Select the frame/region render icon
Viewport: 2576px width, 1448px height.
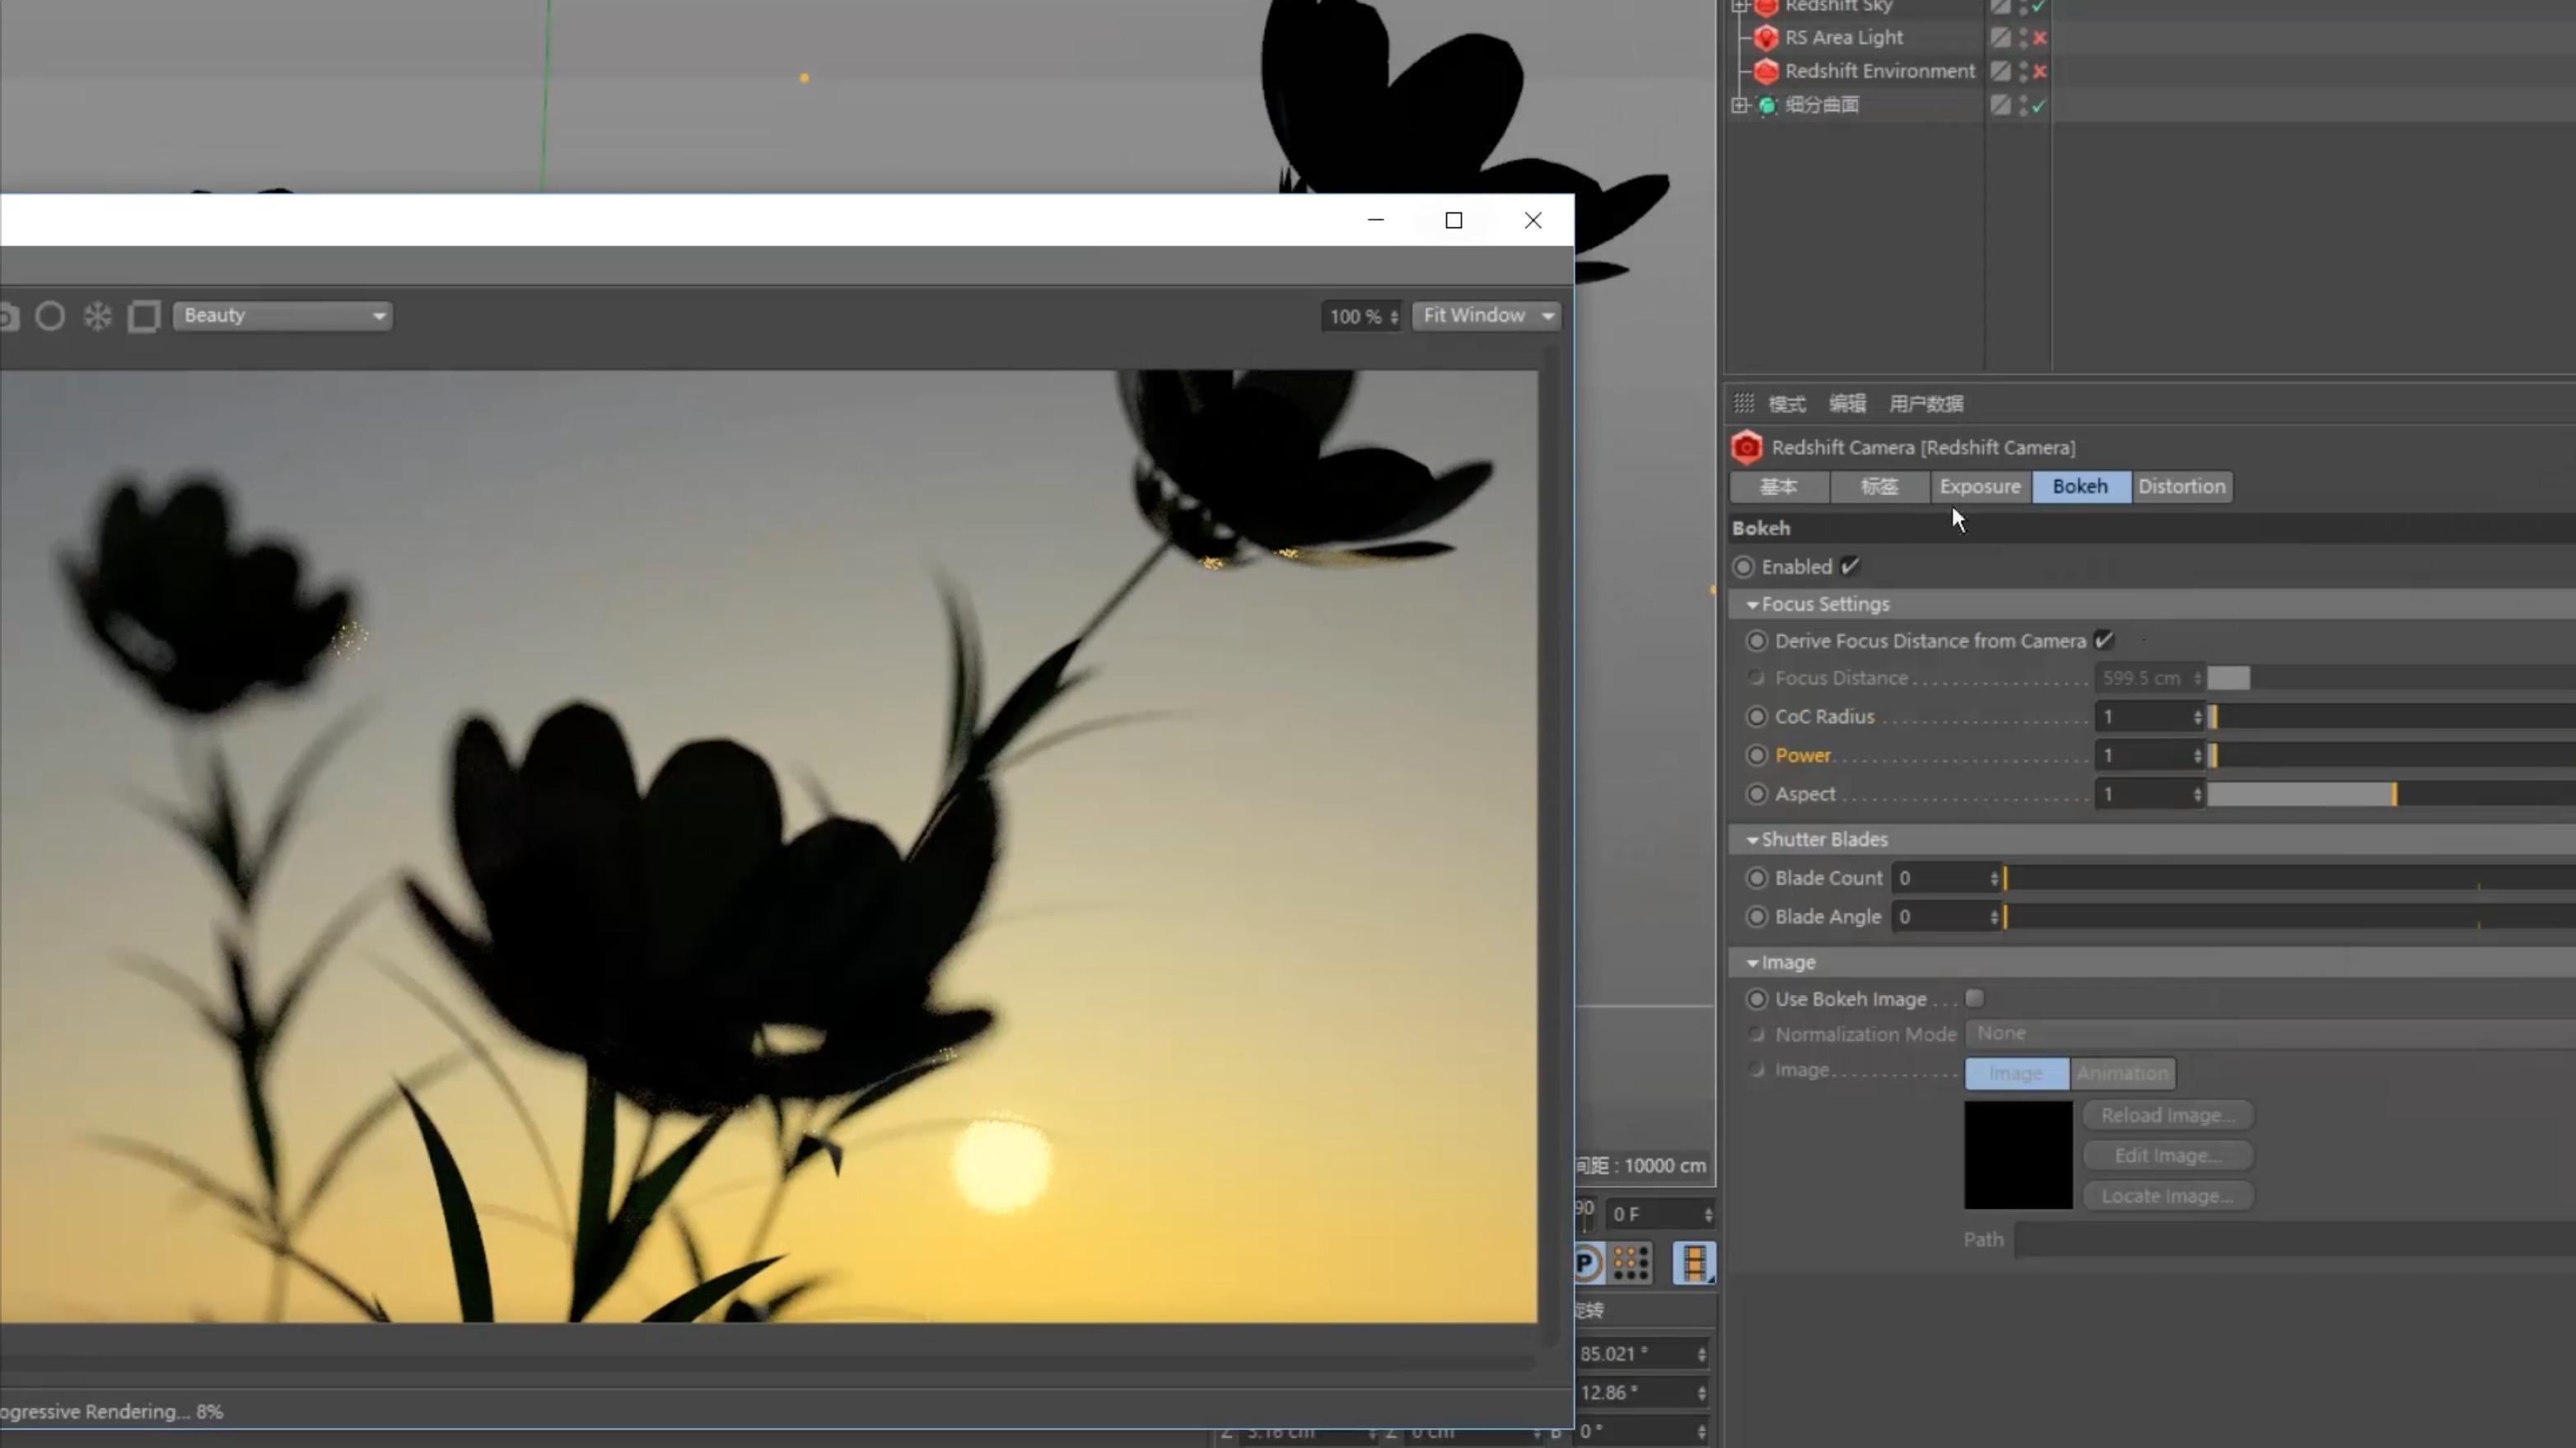tap(145, 315)
